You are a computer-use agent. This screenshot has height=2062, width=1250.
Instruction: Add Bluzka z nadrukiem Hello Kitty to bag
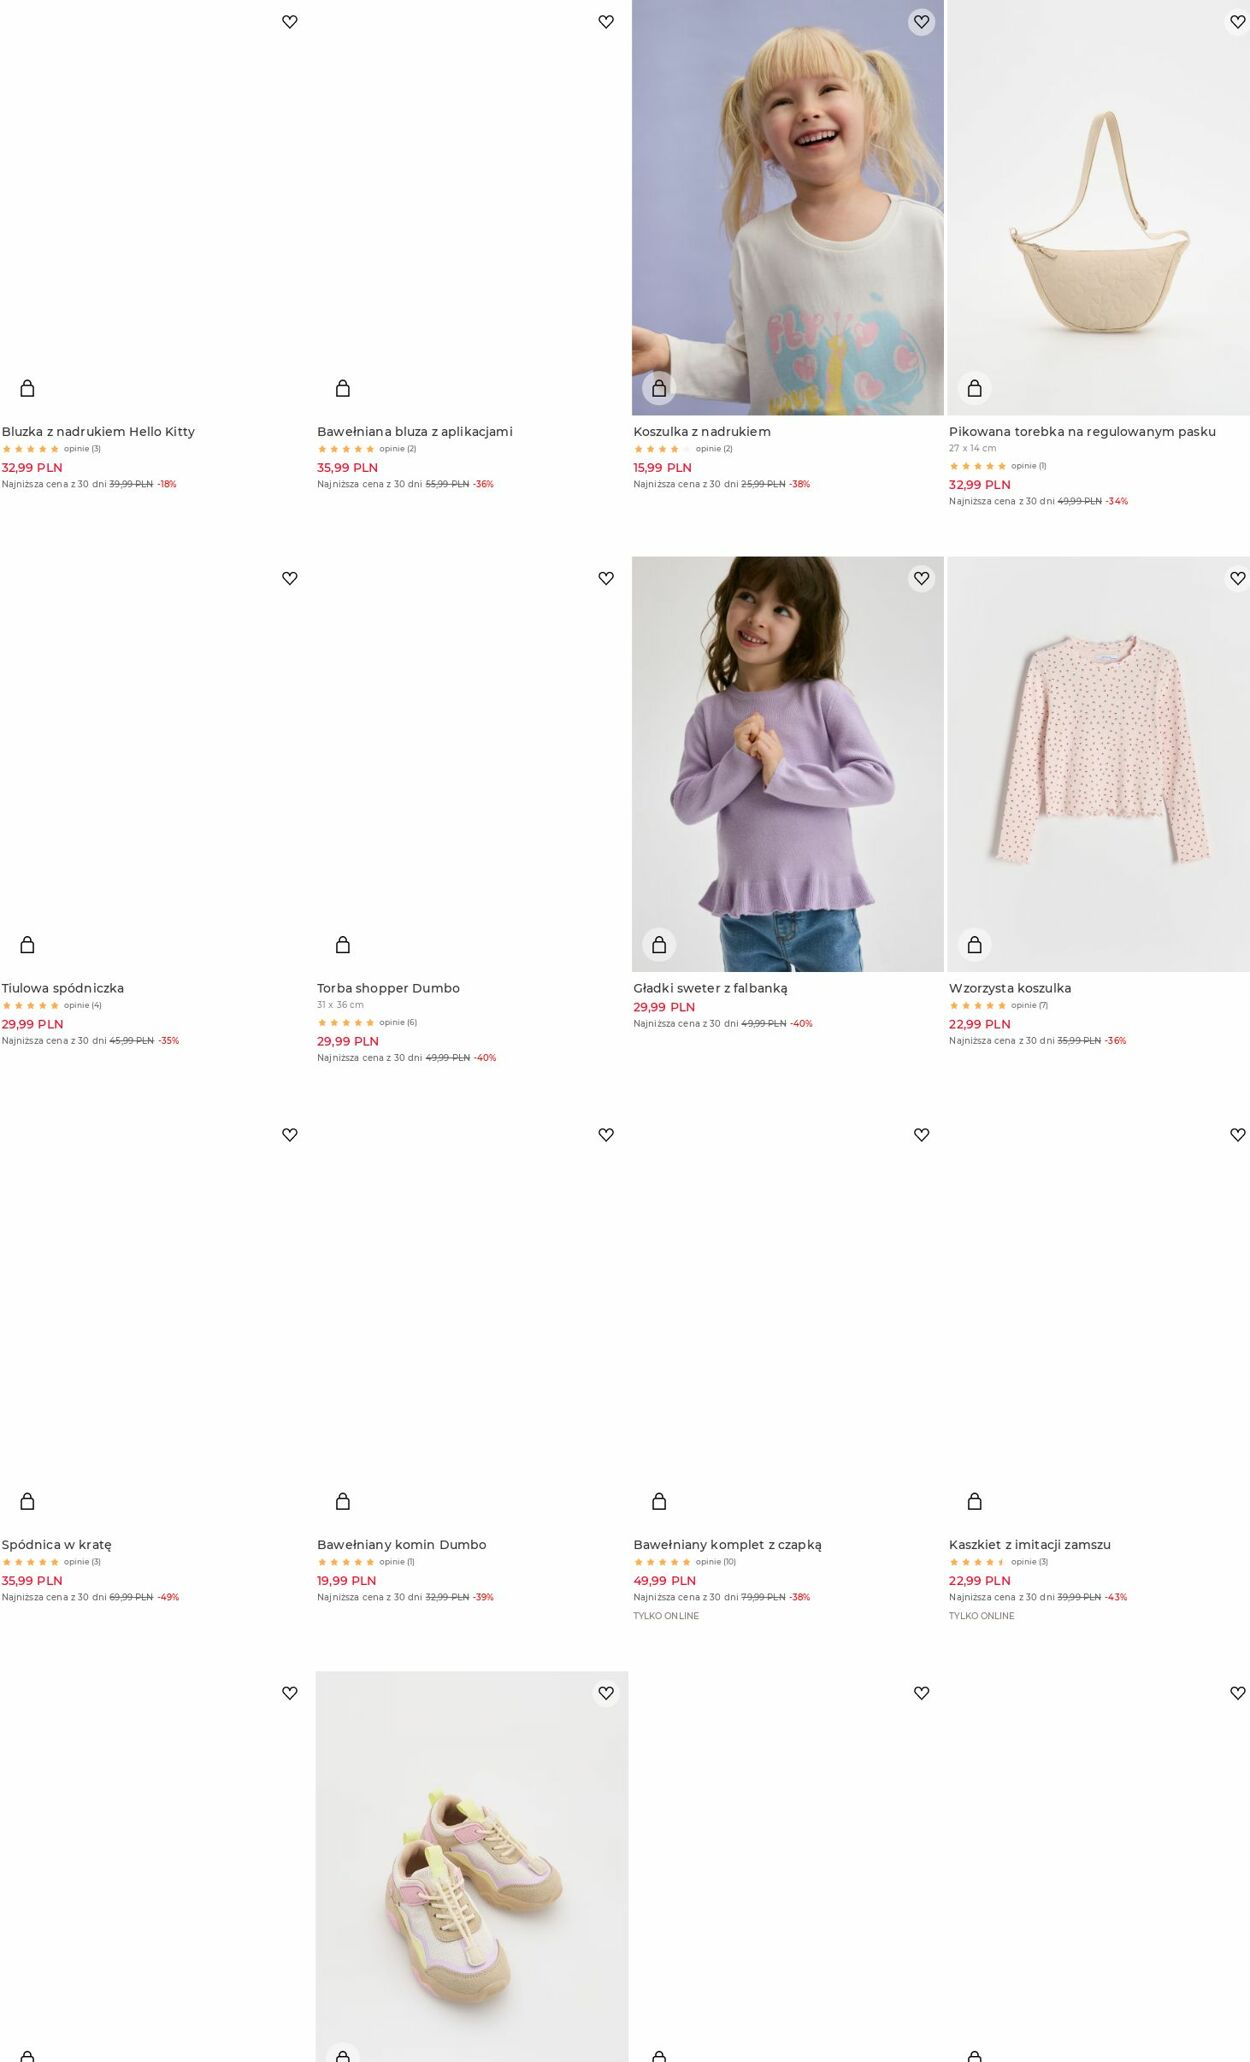(x=27, y=388)
